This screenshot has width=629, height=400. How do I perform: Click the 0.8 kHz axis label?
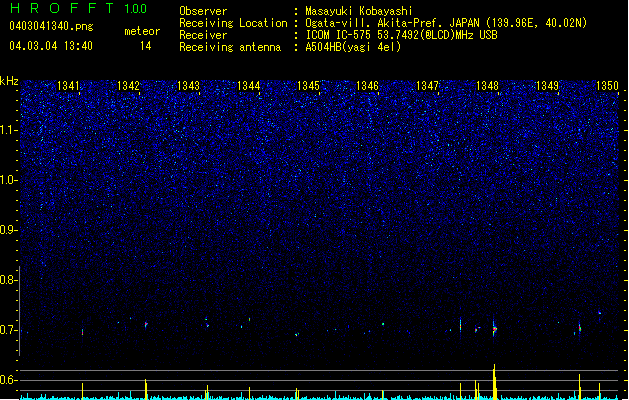pos(9,280)
